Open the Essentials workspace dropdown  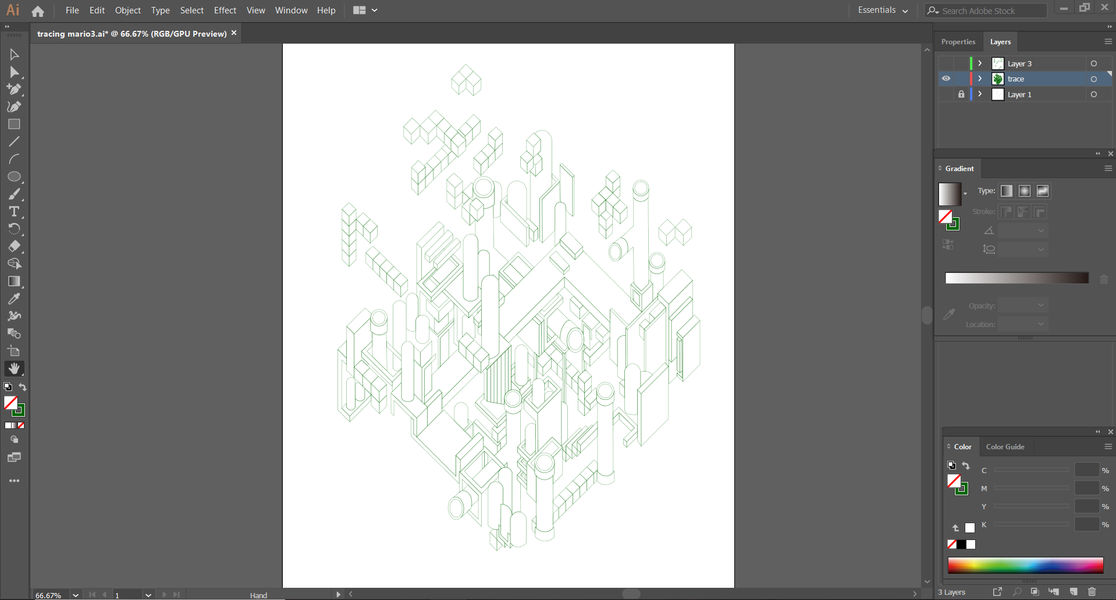click(x=883, y=11)
